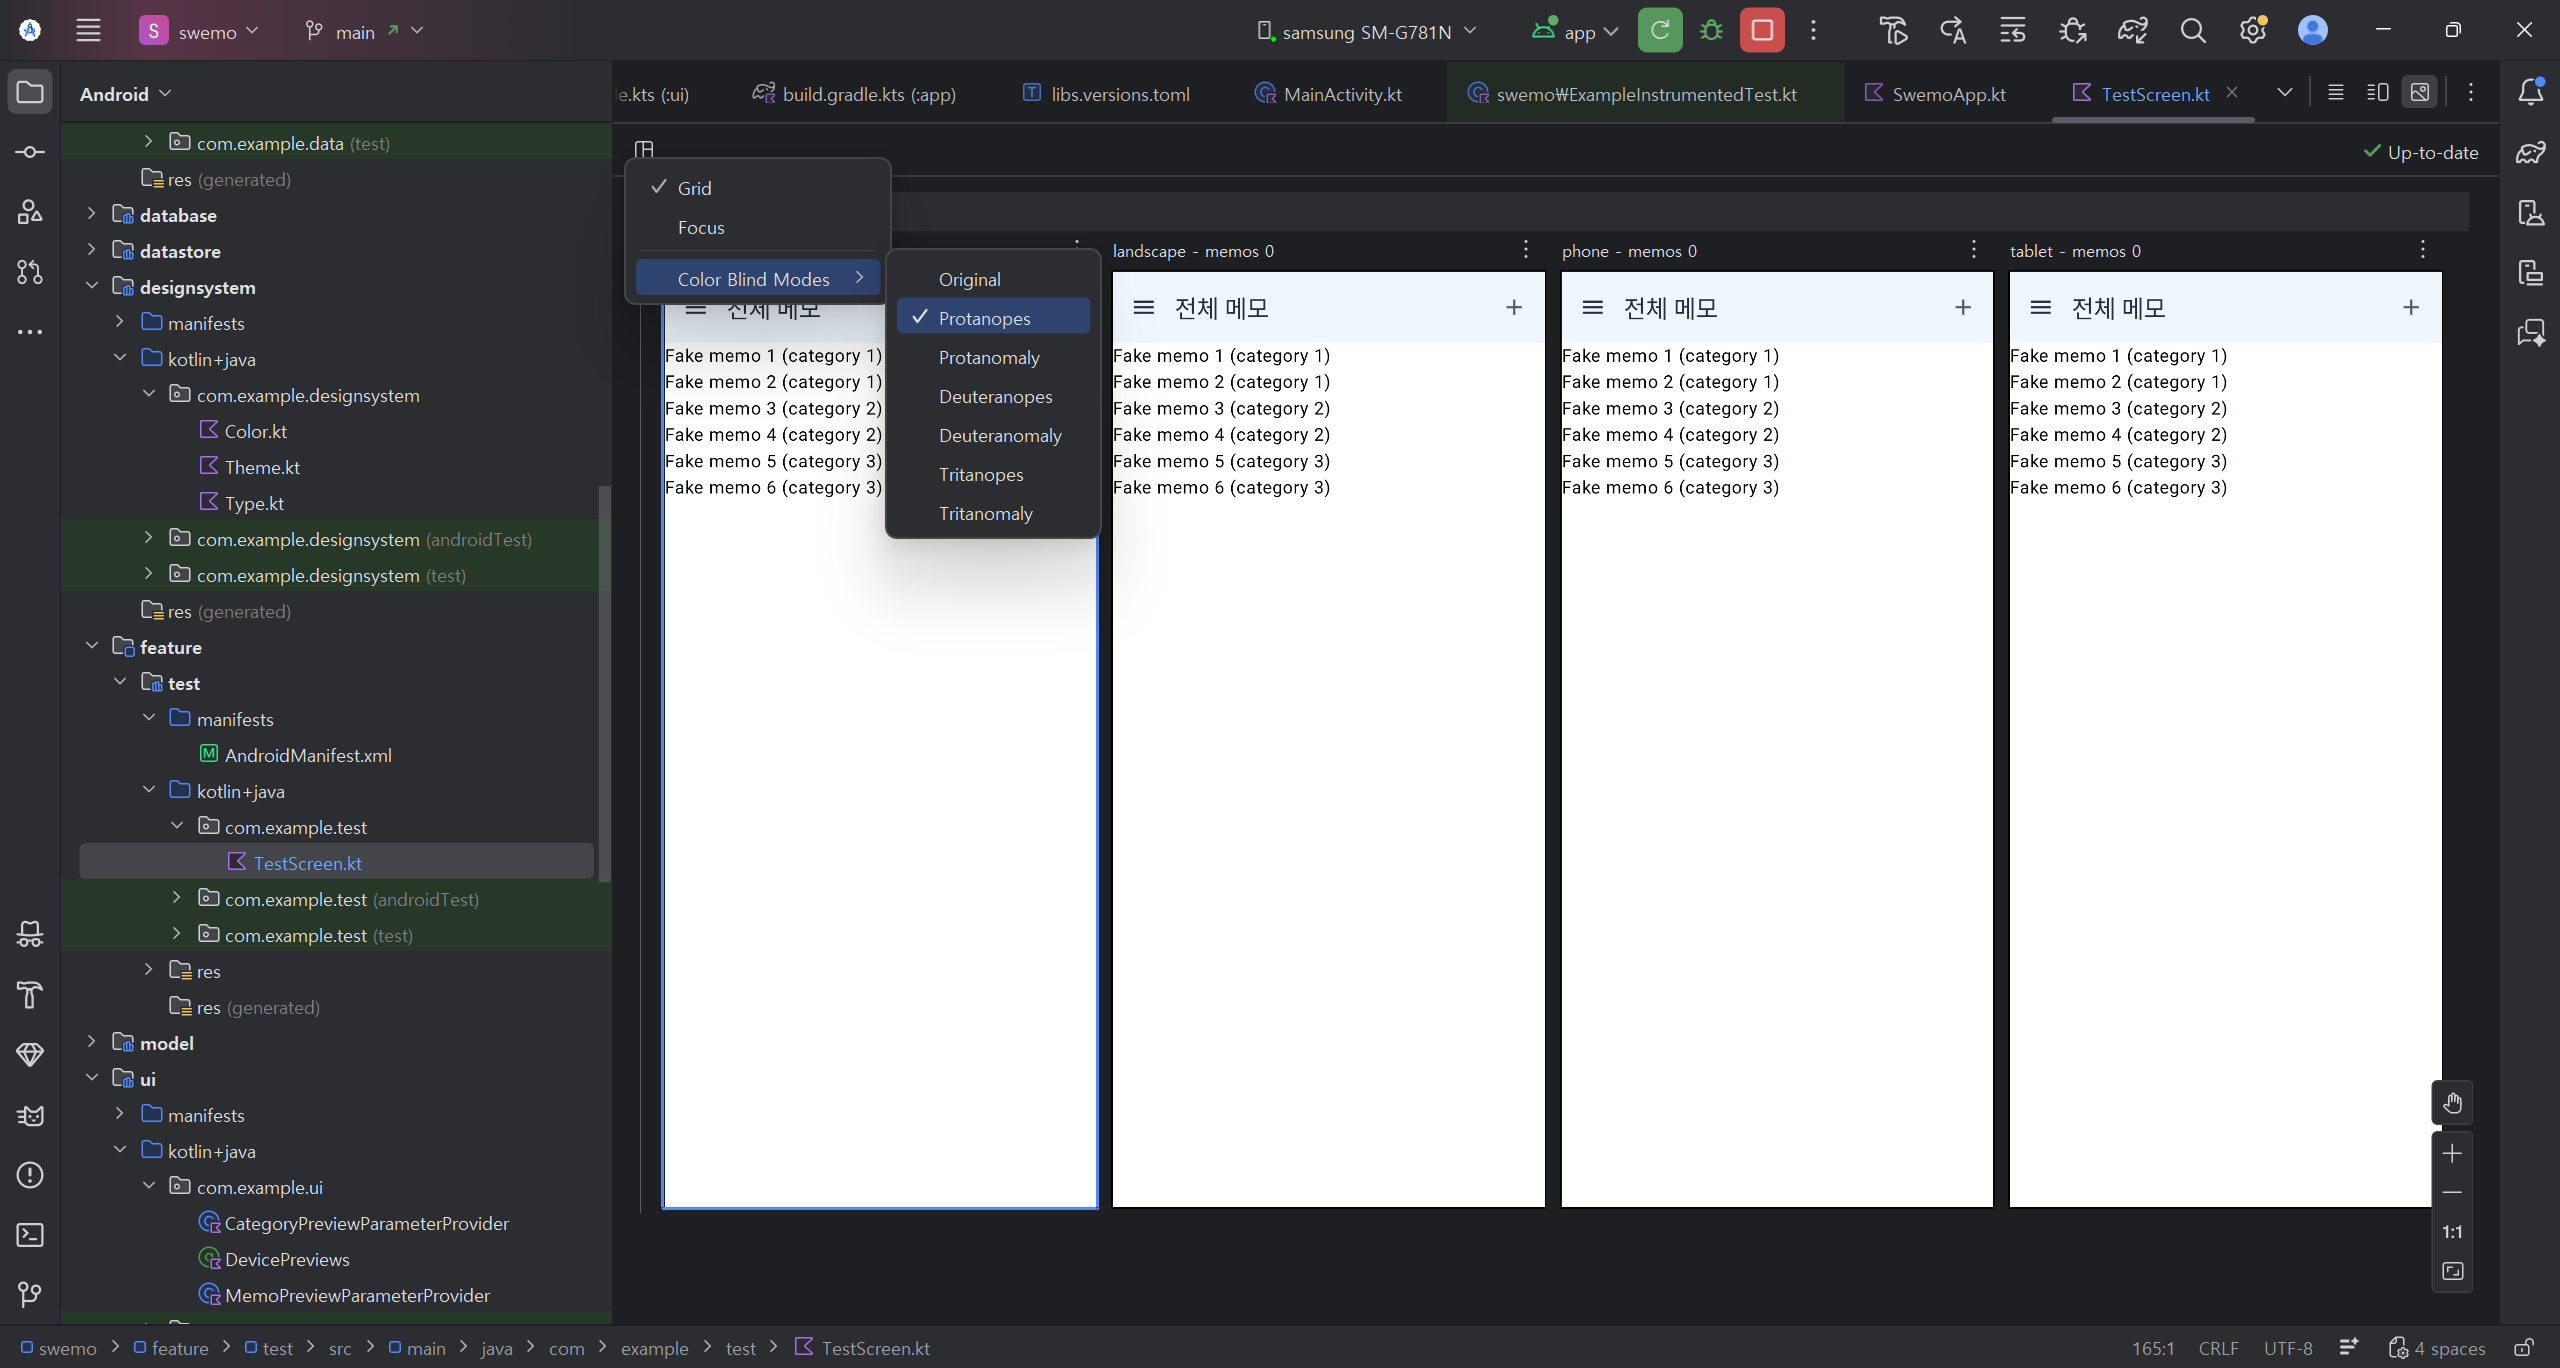Switch color blind mode to Original
Viewport: 2560px width, 1368px height.
[969, 280]
